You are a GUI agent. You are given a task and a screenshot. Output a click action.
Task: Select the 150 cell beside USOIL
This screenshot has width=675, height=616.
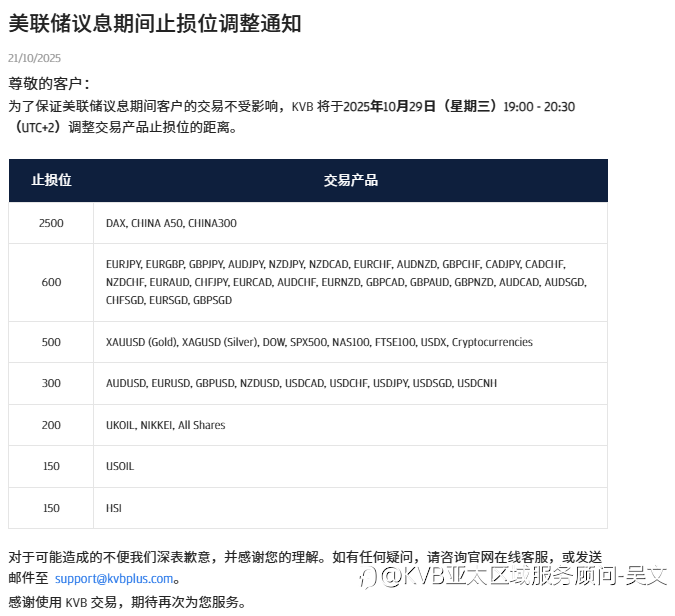click(x=51, y=466)
